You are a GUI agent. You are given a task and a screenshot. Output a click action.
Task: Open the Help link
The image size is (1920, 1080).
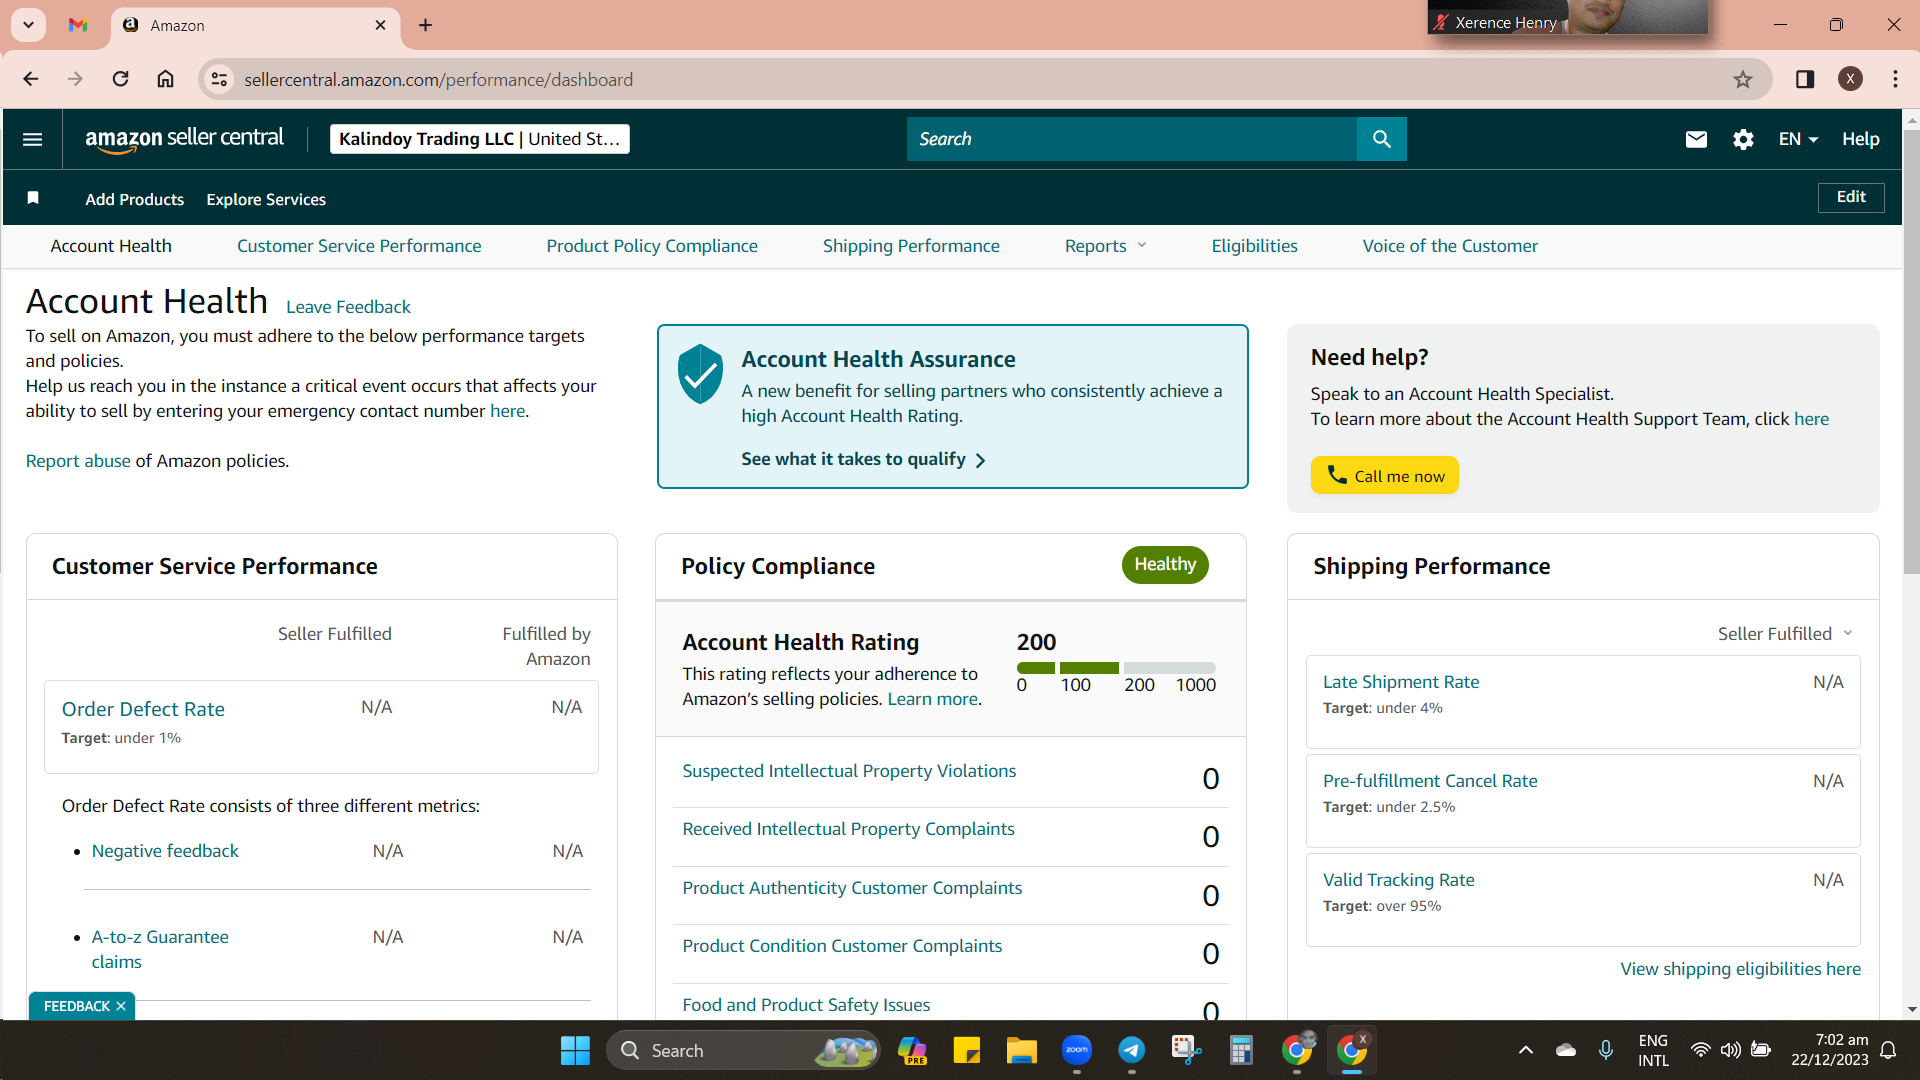1861,139
